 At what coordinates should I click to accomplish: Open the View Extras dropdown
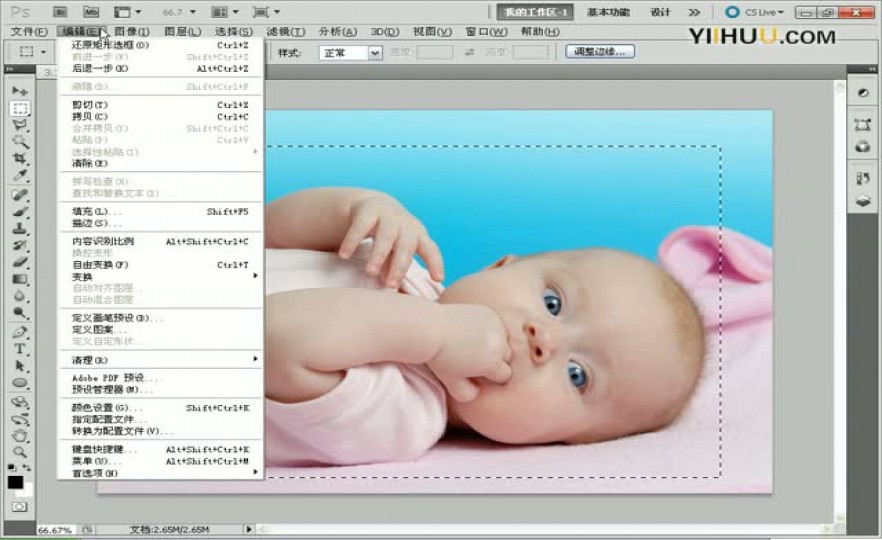(128, 12)
